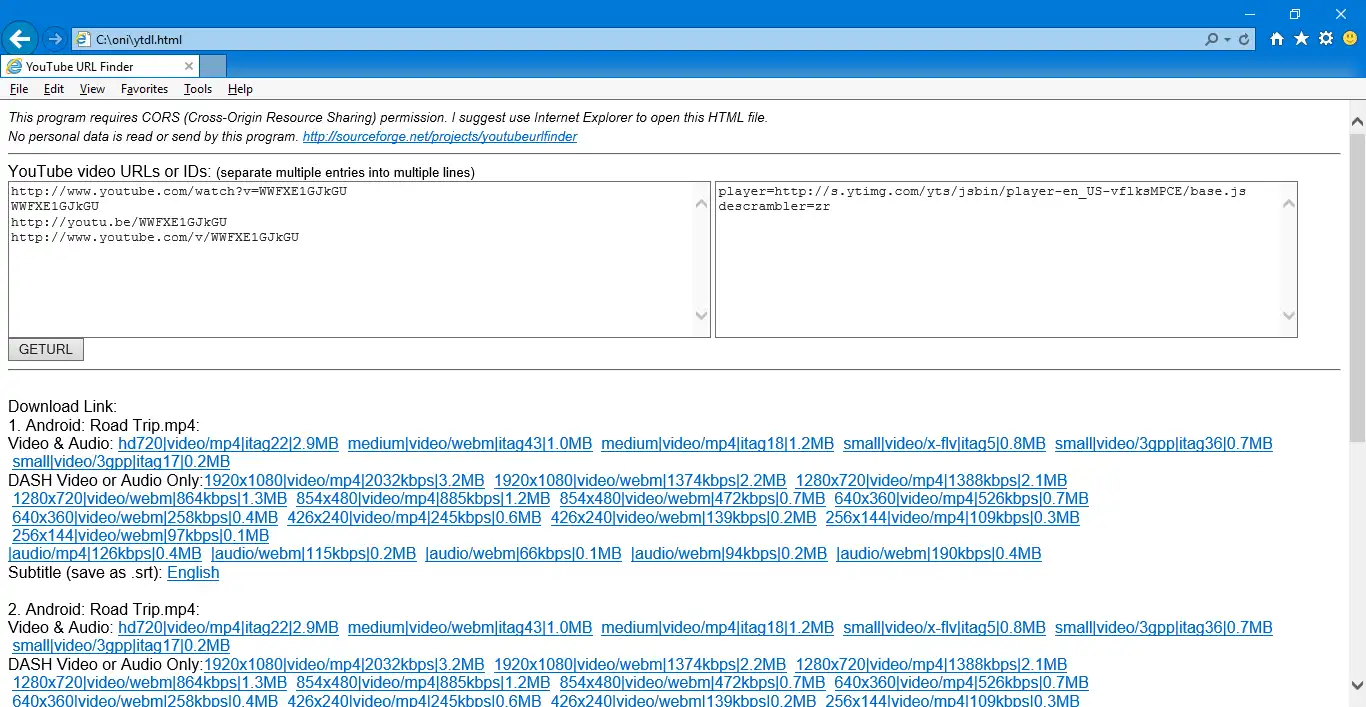The height and width of the screenshot is (707, 1366).
Task: Open entry 1 426x240 webm 139kbps link
Action: pos(683,517)
